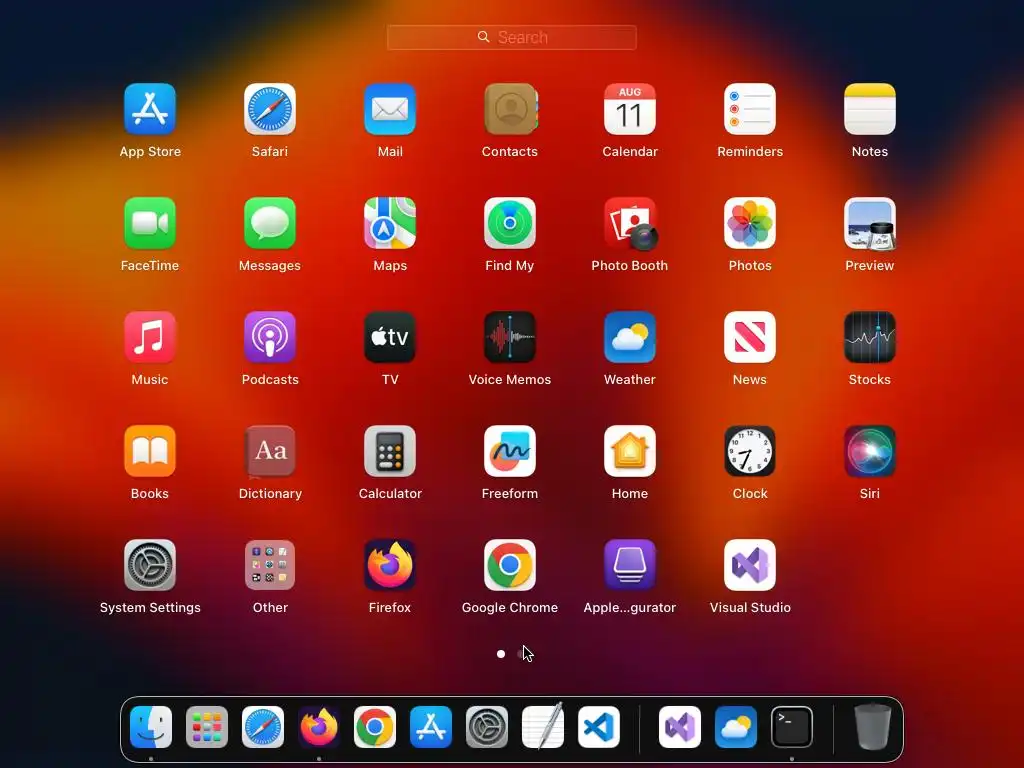Open the Notes app

coord(870,109)
